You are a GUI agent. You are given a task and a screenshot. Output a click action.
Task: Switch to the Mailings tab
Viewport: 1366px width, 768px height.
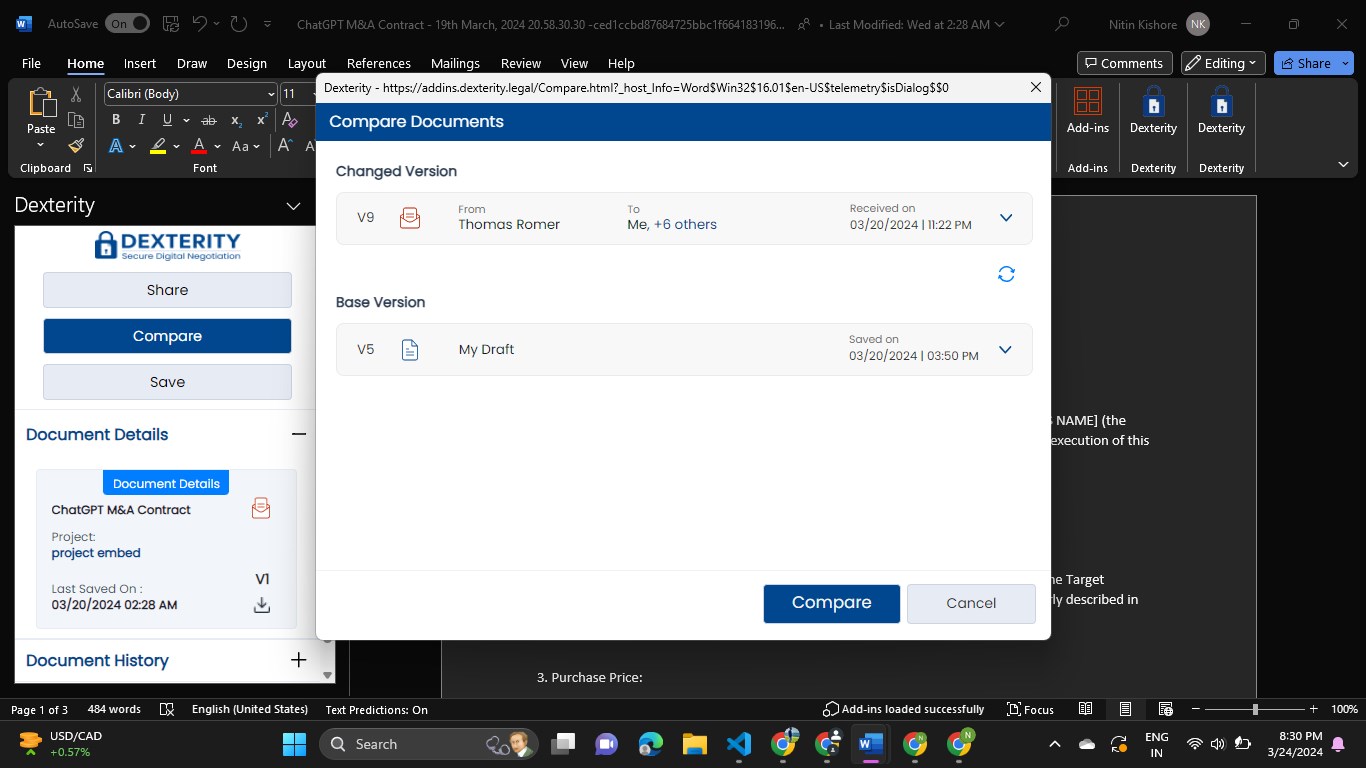point(455,63)
